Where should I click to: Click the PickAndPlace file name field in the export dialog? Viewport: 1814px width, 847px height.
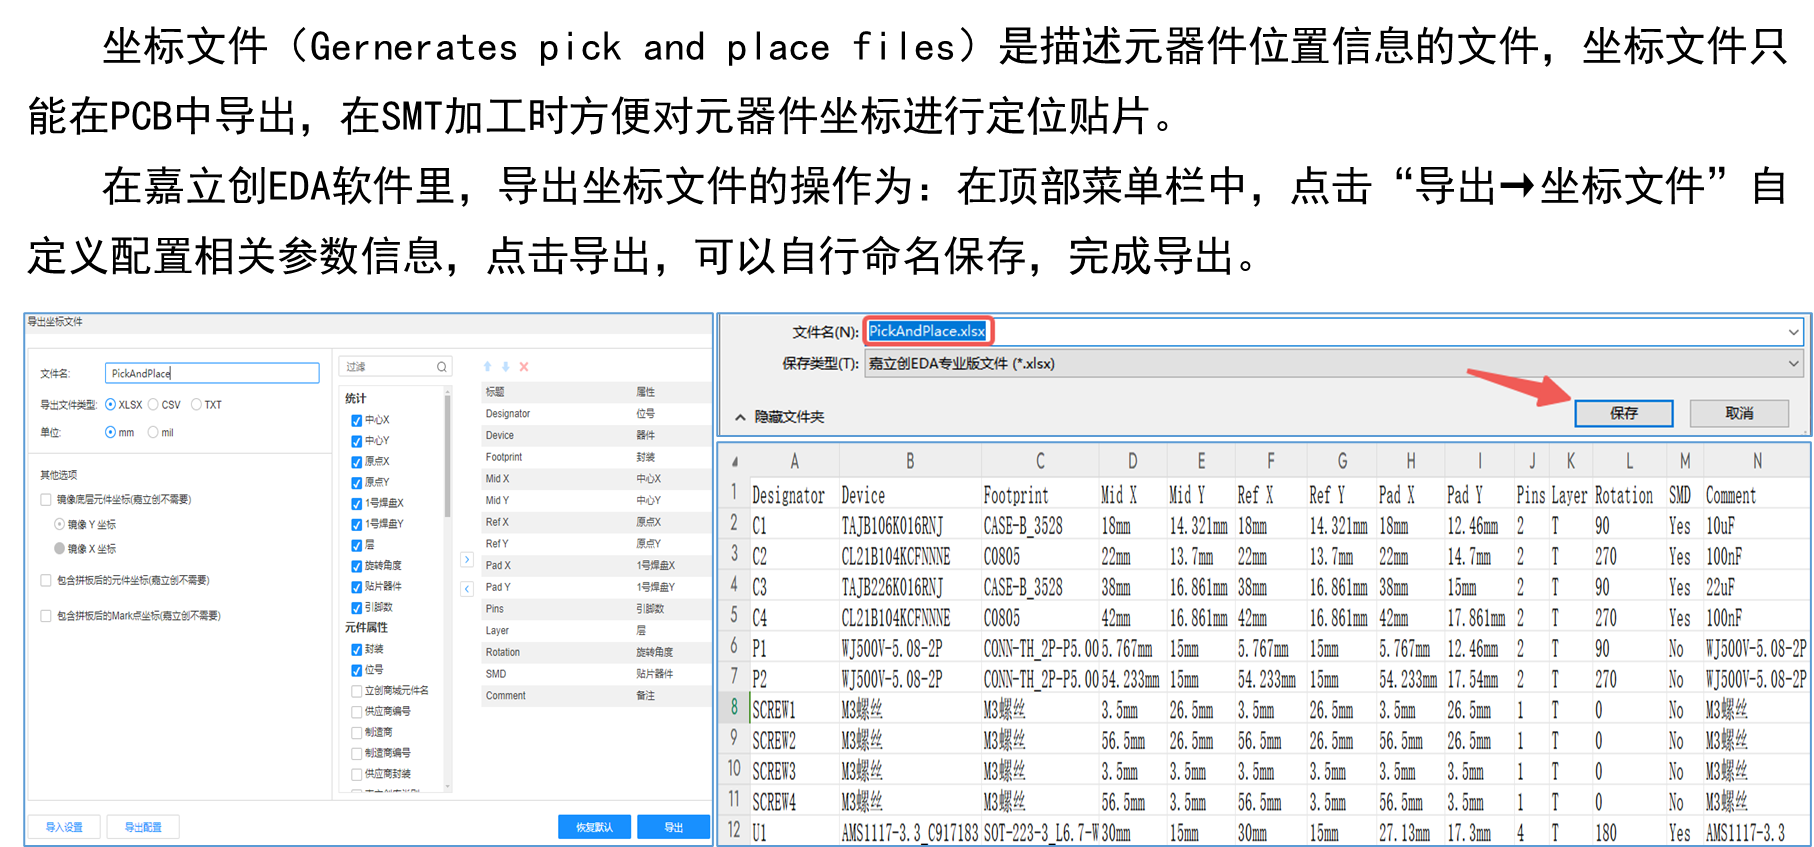pos(212,373)
